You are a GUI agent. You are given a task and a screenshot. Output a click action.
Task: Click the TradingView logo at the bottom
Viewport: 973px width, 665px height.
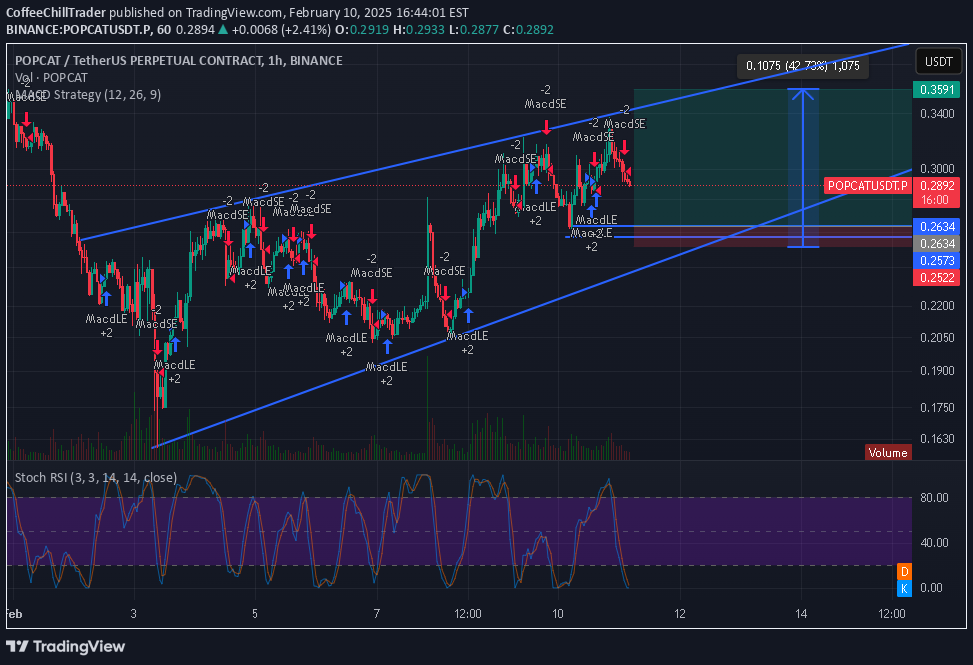point(65,646)
